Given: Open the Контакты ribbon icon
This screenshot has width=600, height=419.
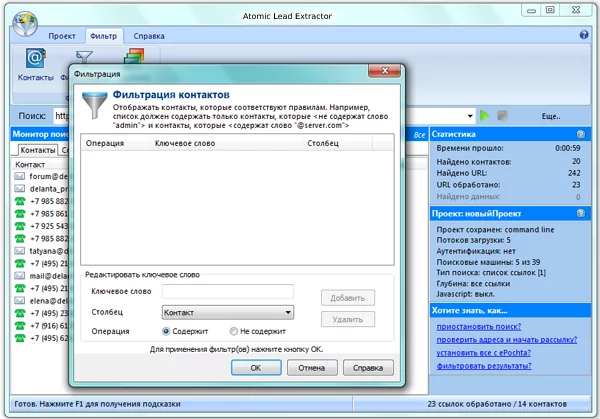Looking at the screenshot, I should click(x=36, y=65).
